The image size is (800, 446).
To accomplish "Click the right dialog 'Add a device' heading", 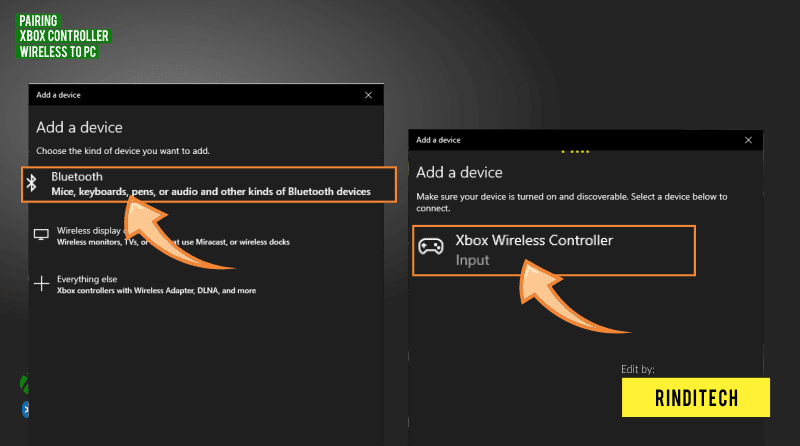I will [459, 172].
